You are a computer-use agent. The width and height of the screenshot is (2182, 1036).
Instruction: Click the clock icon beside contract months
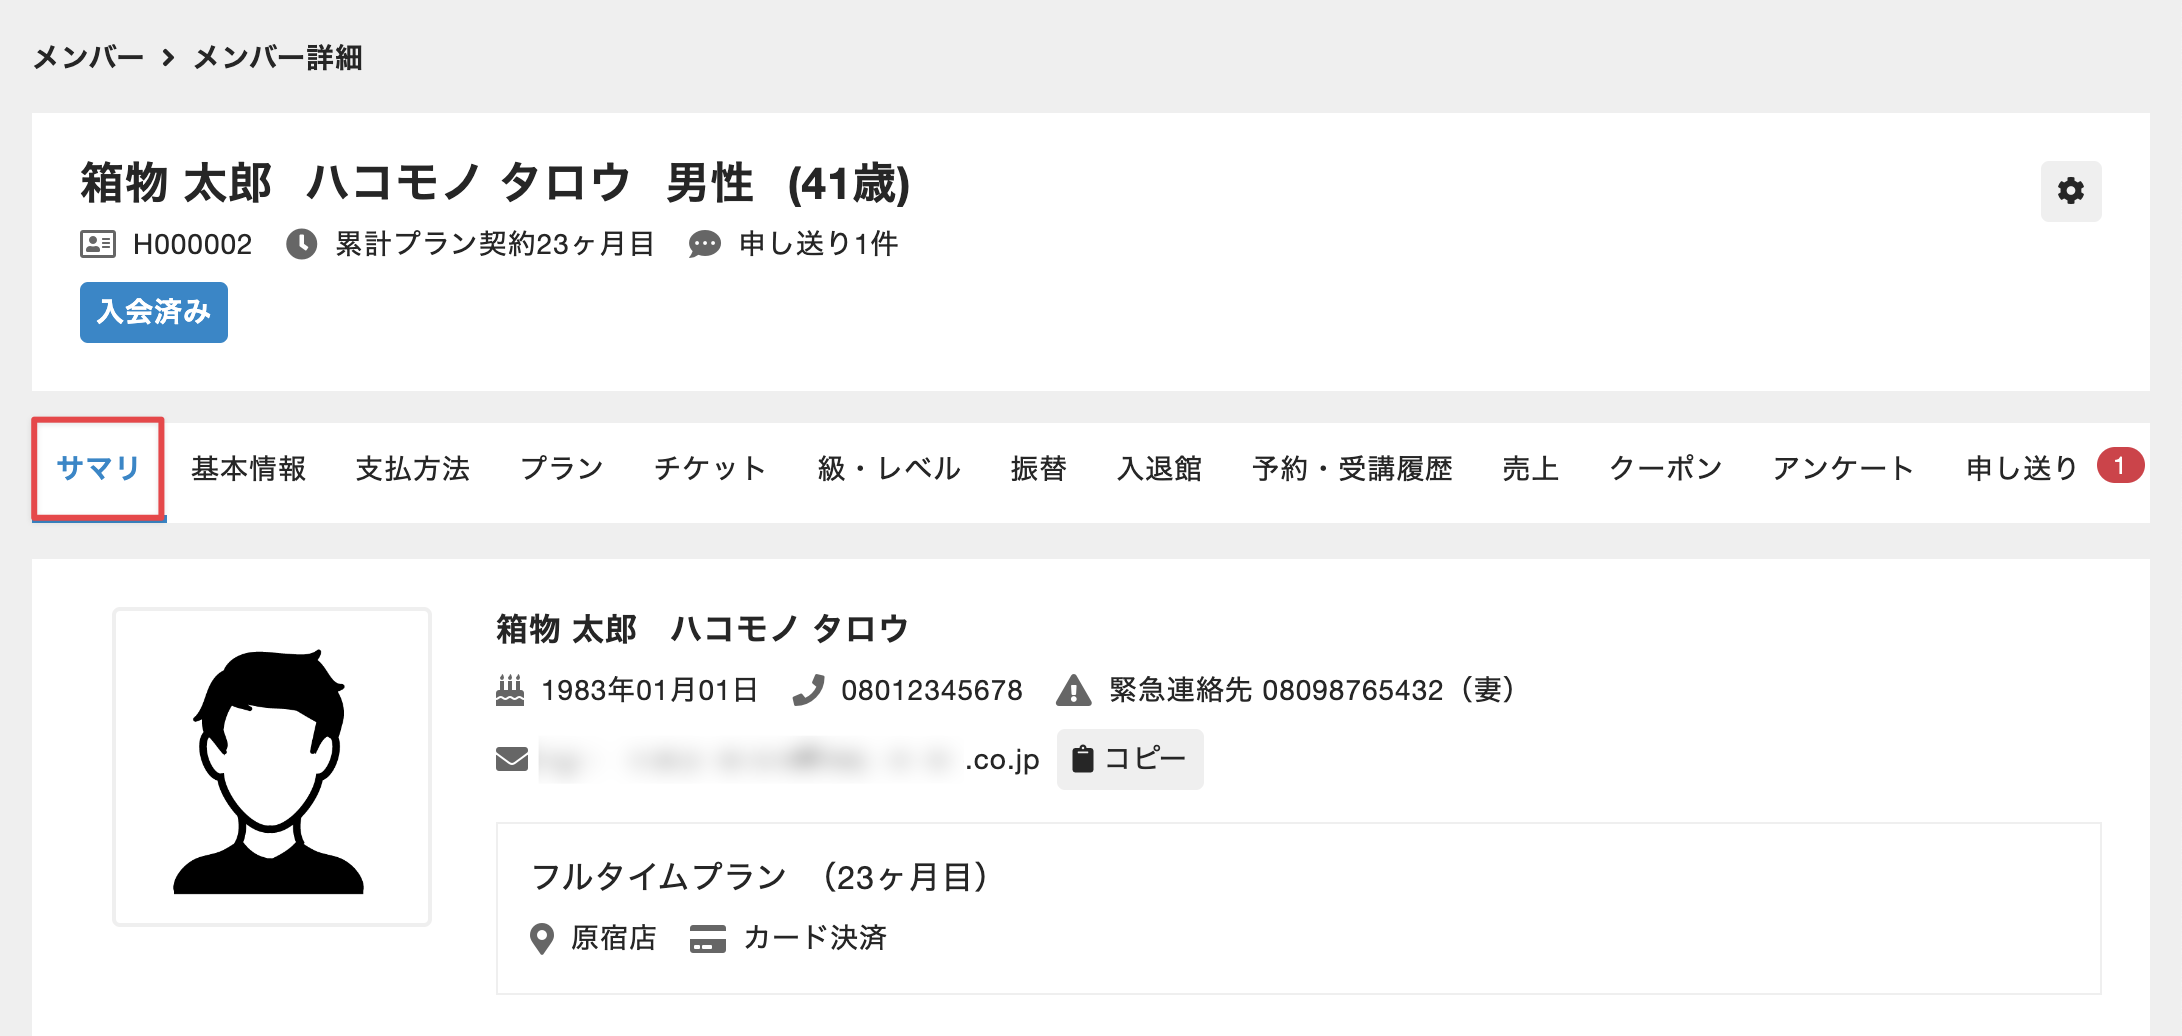pyautogui.click(x=301, y=244)
